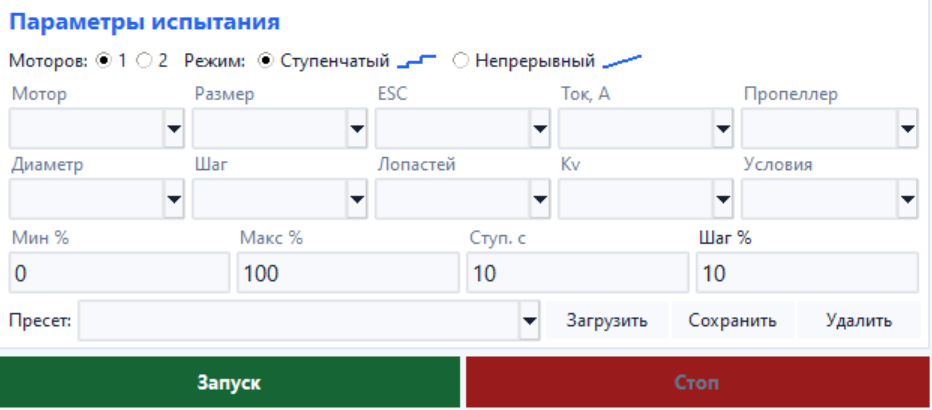
Task: Open the ESC dropdown list
Action: point(462,128)
